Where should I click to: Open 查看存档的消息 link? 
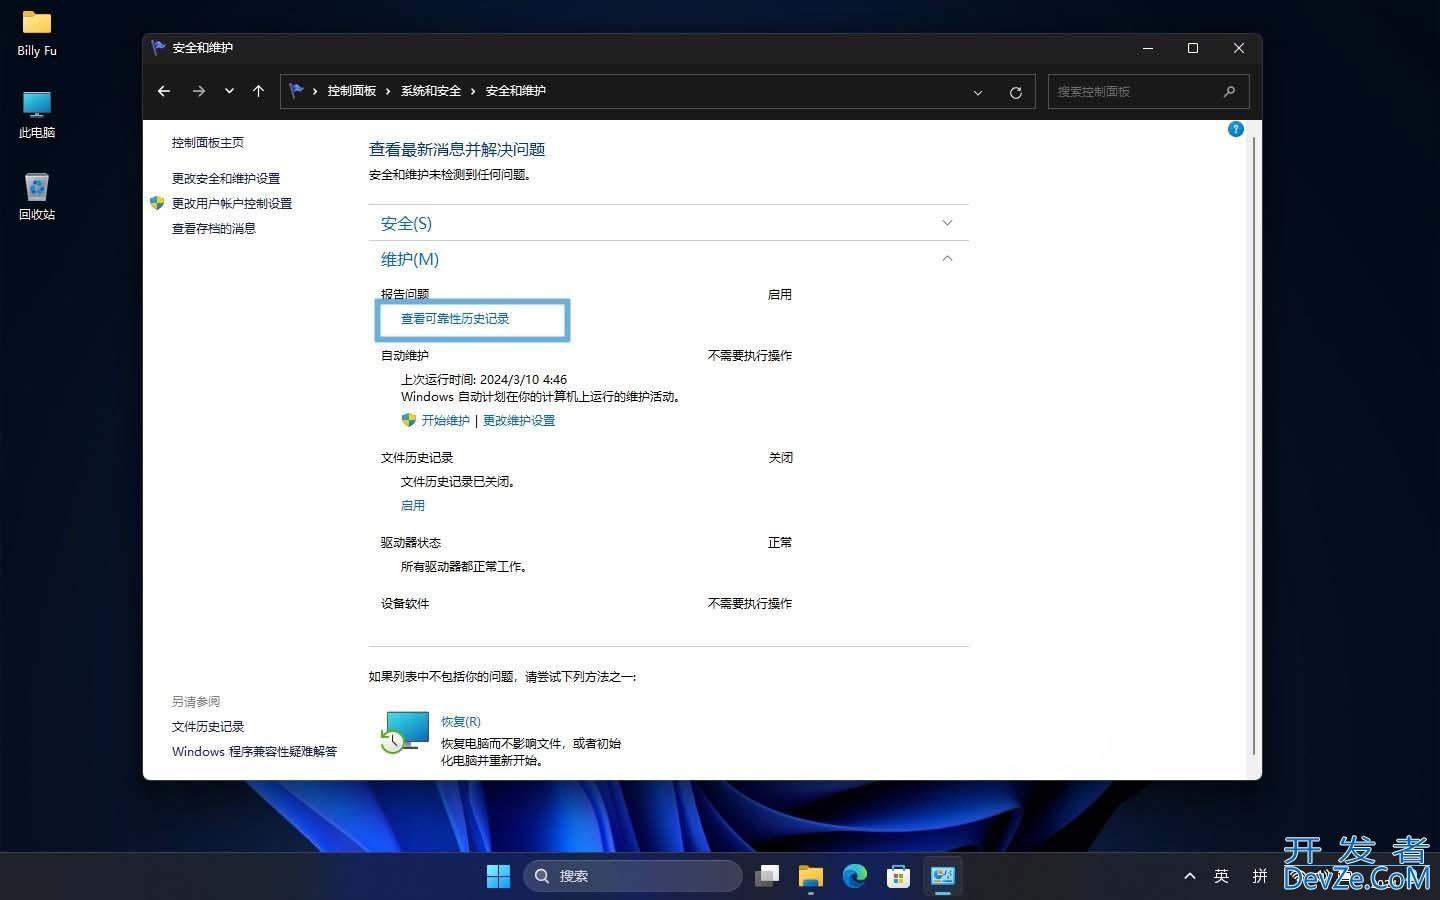click(x=214, y=228)
